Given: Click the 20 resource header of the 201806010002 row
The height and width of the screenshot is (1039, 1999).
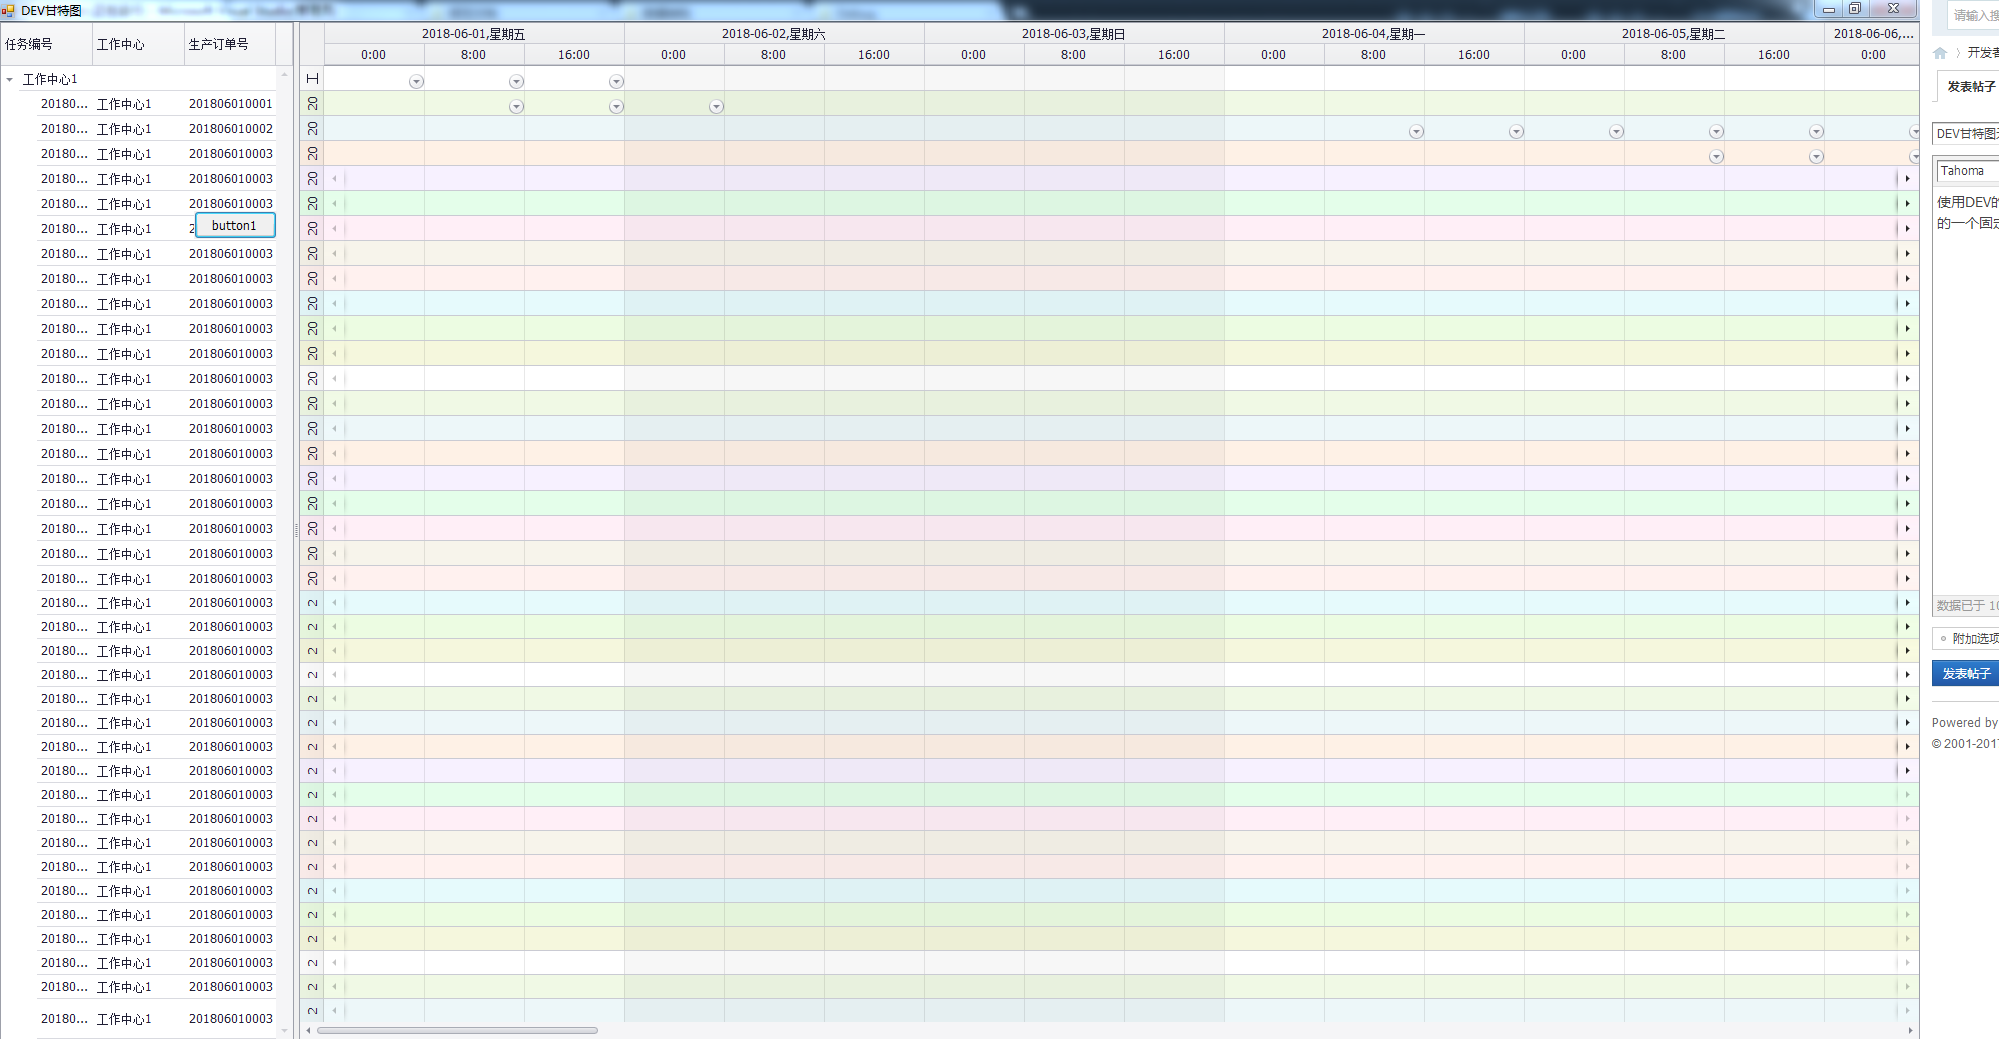Looking at the screenshot, I should (x=312, y=129).
